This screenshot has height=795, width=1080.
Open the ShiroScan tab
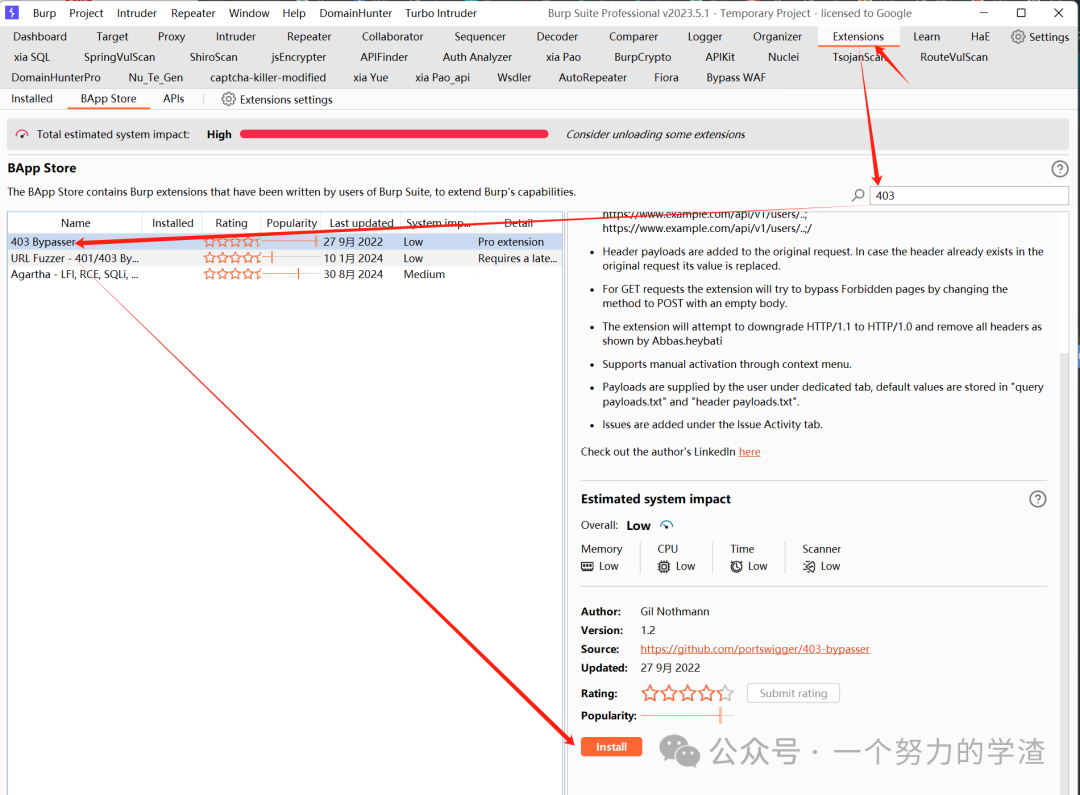click(214, 57)
